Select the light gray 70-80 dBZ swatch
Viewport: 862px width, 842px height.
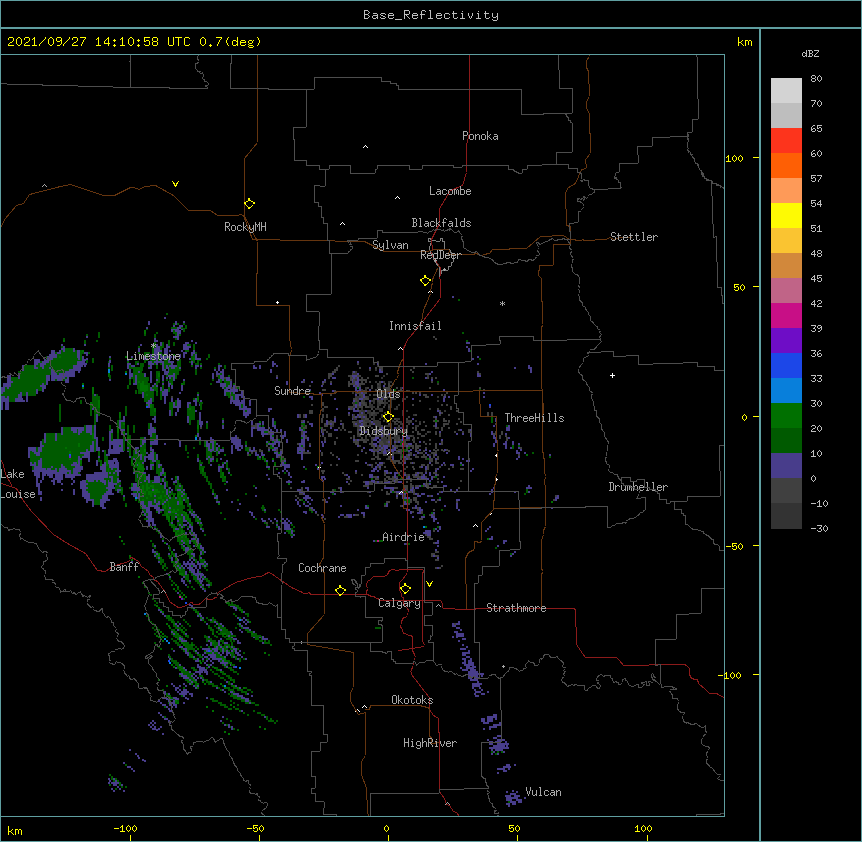click(786, 91)
